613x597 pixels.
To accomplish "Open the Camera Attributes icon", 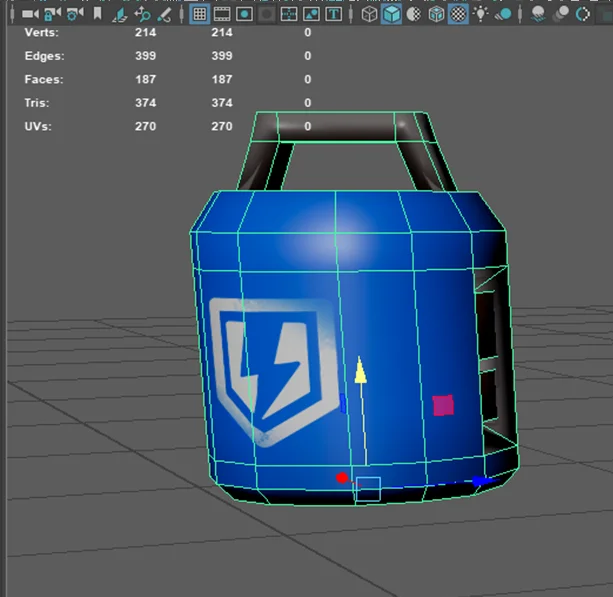I will [75, 14].
